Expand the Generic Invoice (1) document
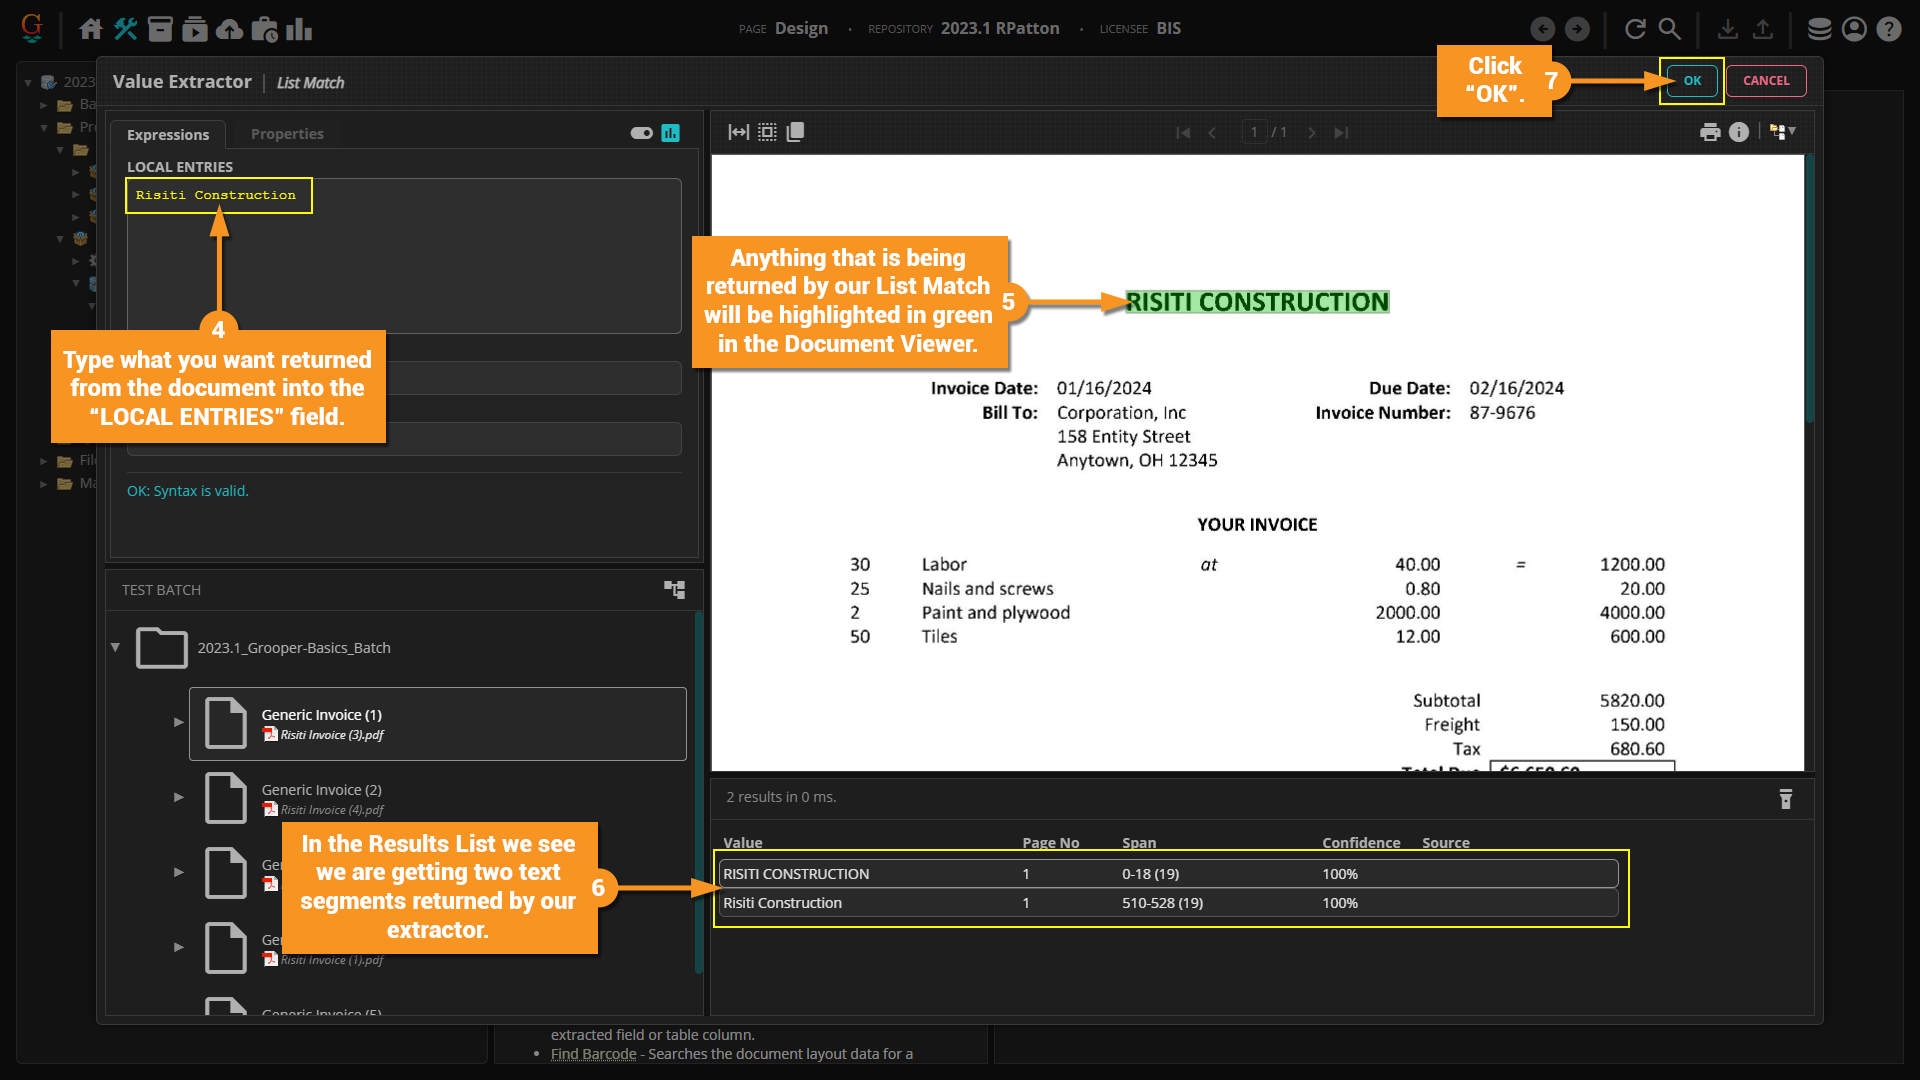This screenshot has height=1080, width=1920. click(179, 722)
